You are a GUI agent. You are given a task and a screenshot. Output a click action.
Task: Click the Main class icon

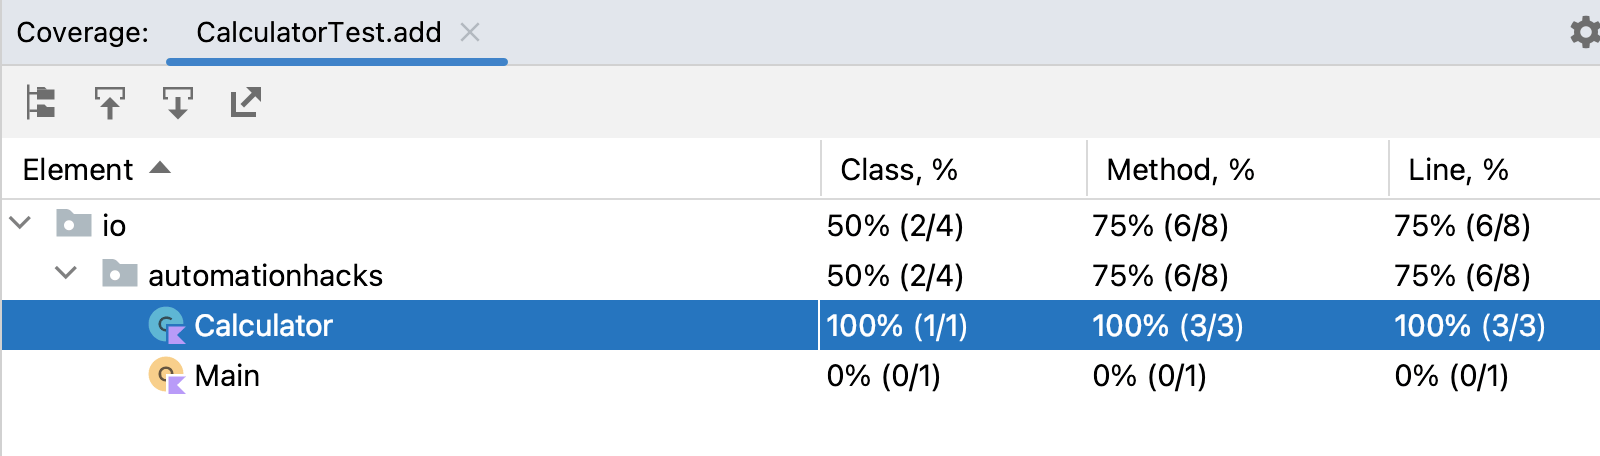[166, 376]
